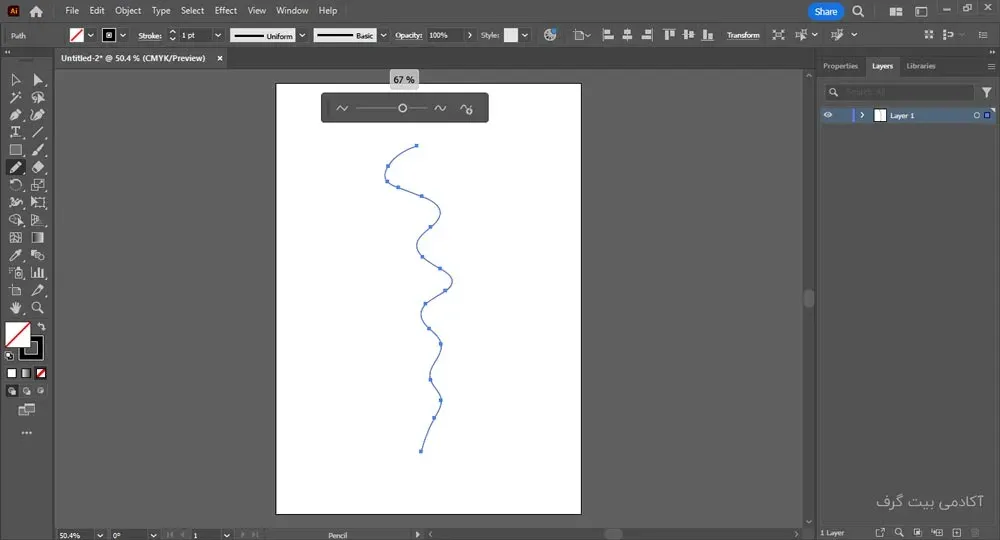Enable Draw Normal mode
Image resolution: width=1000 pixels, height=540 pixels.
tap(12, 391)
